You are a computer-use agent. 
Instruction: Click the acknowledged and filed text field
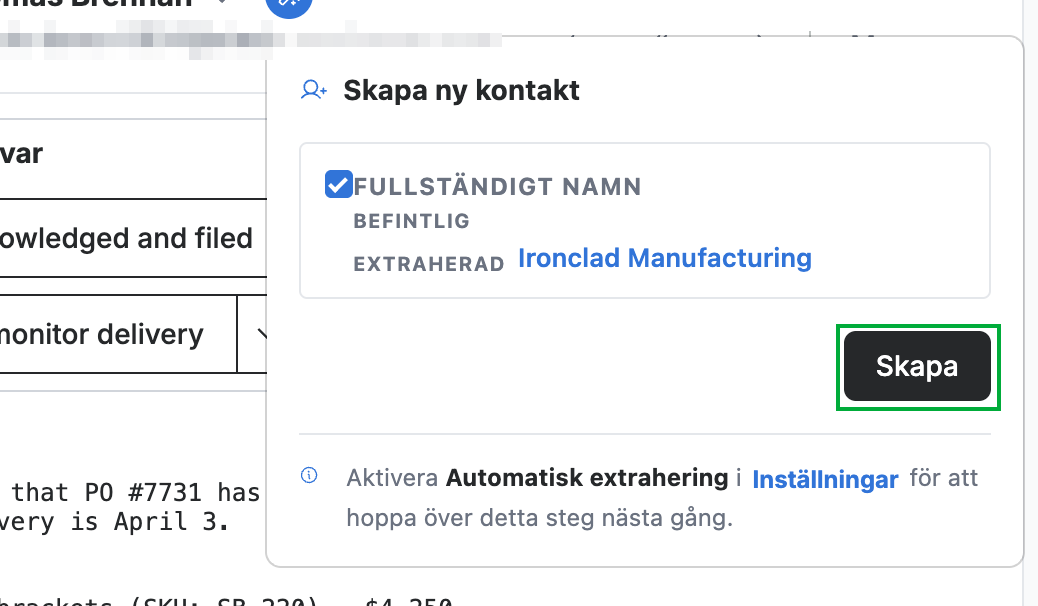point(133,238)
